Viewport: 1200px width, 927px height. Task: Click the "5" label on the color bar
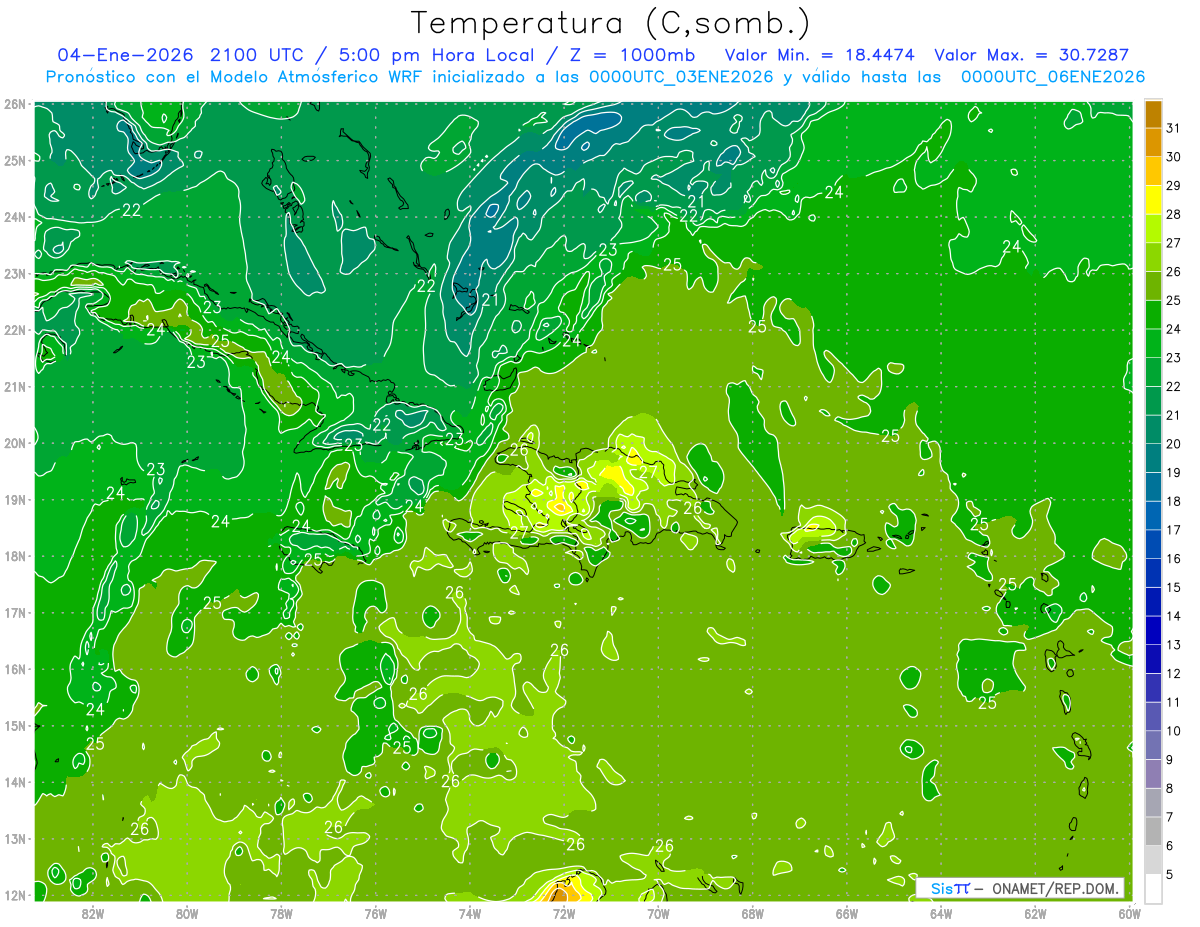coord(1170,874)
